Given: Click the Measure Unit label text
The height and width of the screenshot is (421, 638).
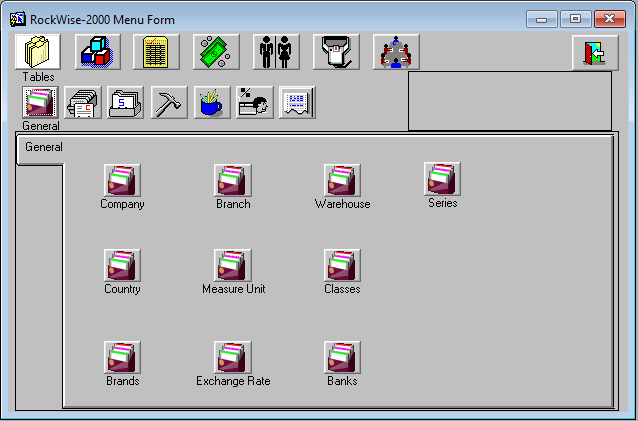Looking at the screenshot, I should 234,289.
